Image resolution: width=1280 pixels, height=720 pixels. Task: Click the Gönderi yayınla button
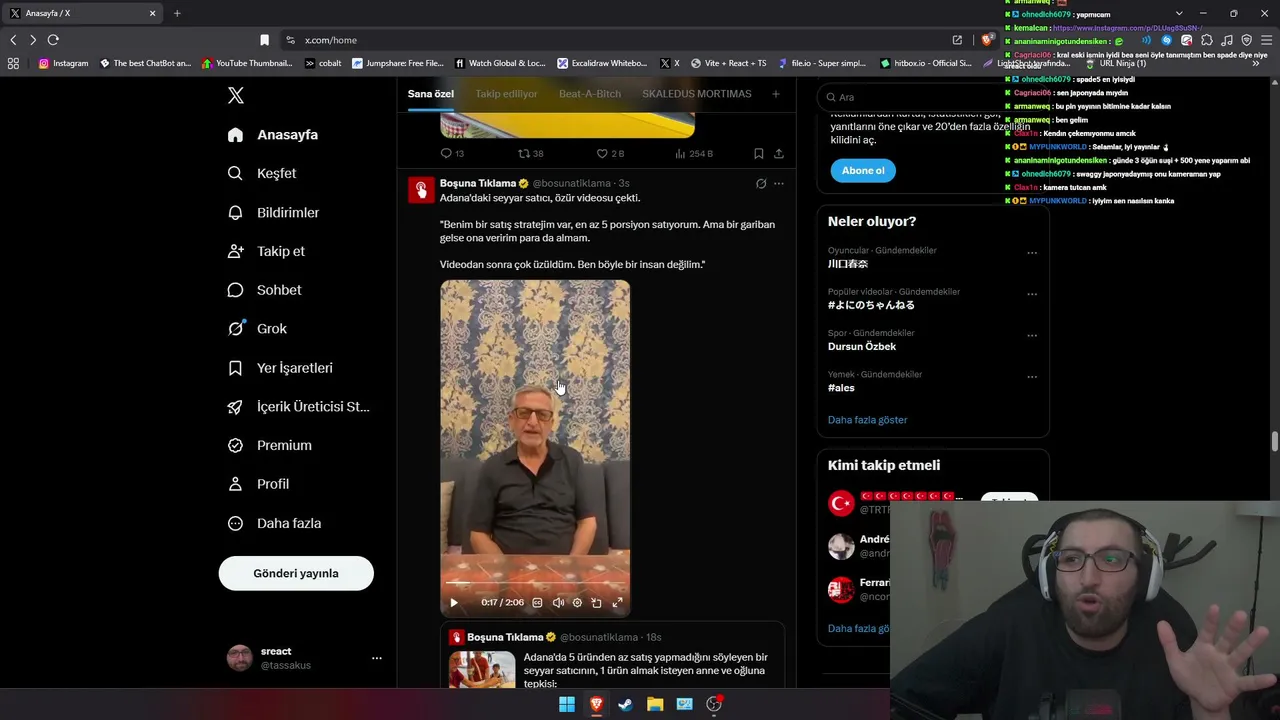(296, 573)
